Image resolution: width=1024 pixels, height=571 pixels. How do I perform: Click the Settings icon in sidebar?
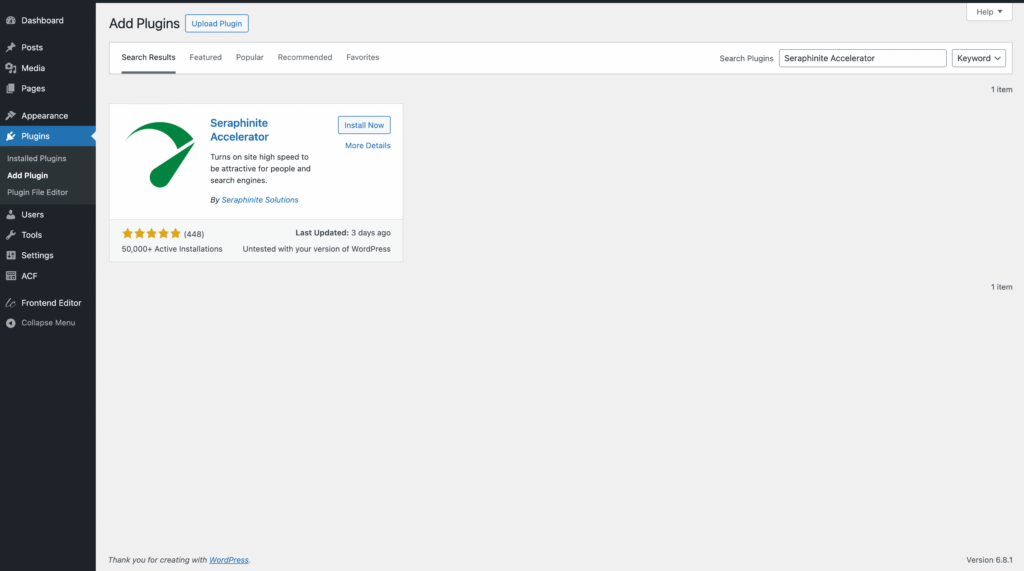11,255
